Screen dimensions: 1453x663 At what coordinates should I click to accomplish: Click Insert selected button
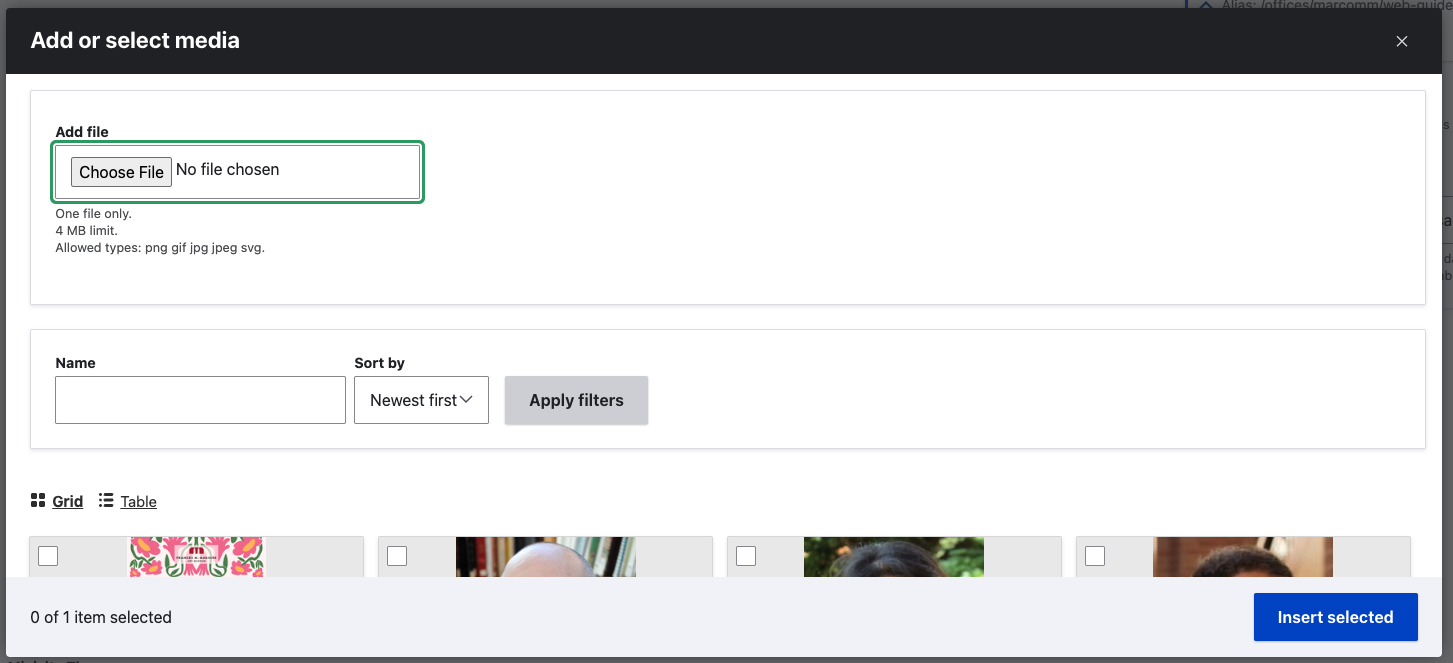click(x=1335, y=617)
